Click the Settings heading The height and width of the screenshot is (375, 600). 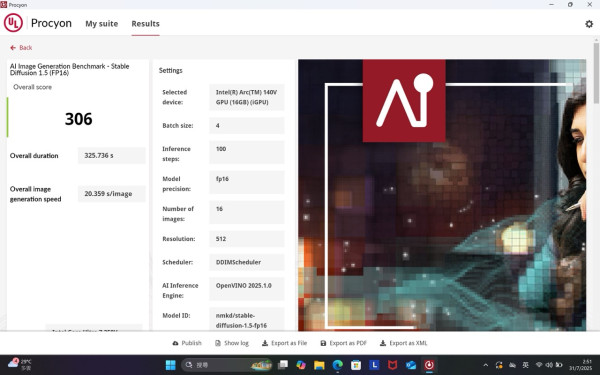(171, 70)
